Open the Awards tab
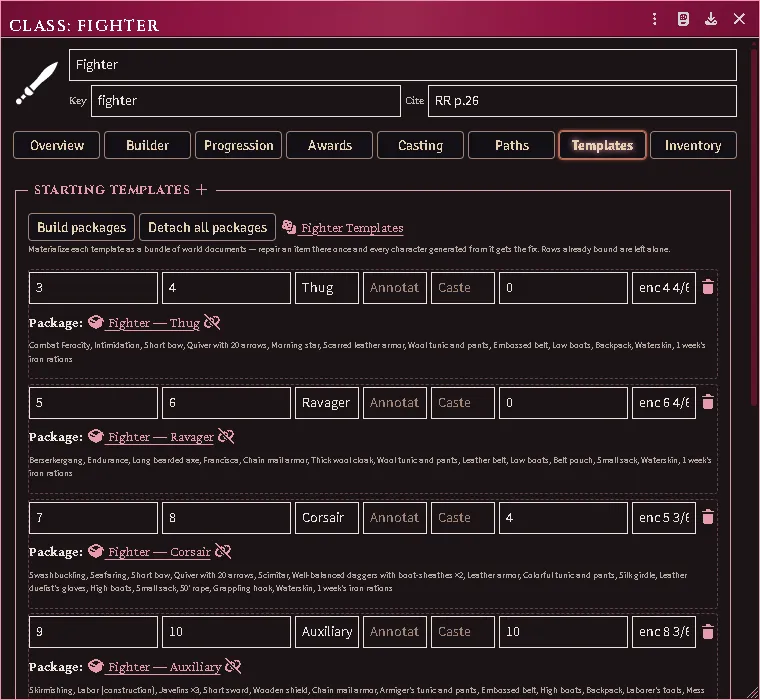The height and width of the screenshot is (700, 760). point(330,145)
